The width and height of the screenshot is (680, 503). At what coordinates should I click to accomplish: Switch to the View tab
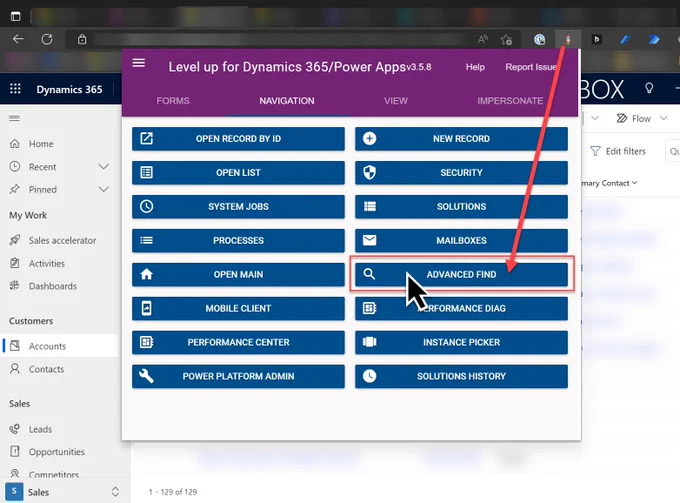(x=396, y=101)
